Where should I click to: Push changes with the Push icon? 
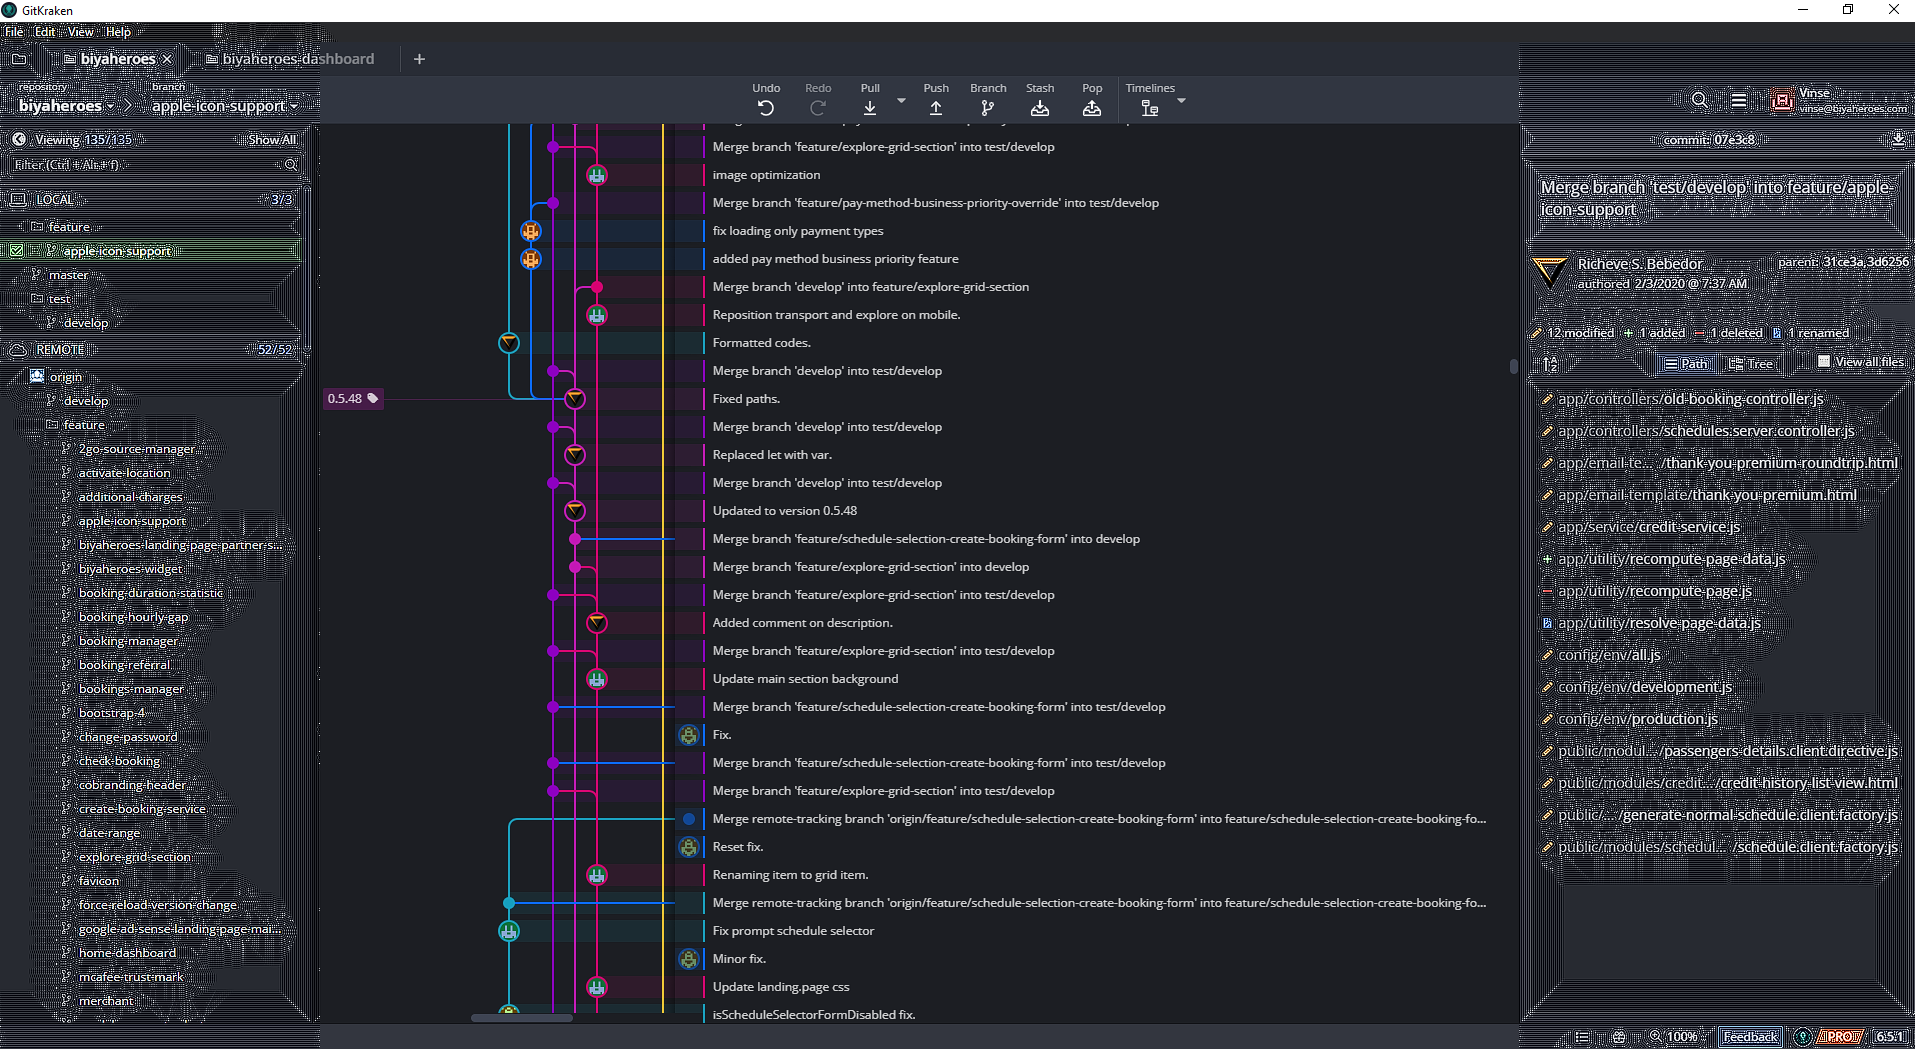click(x=936, y=108)
